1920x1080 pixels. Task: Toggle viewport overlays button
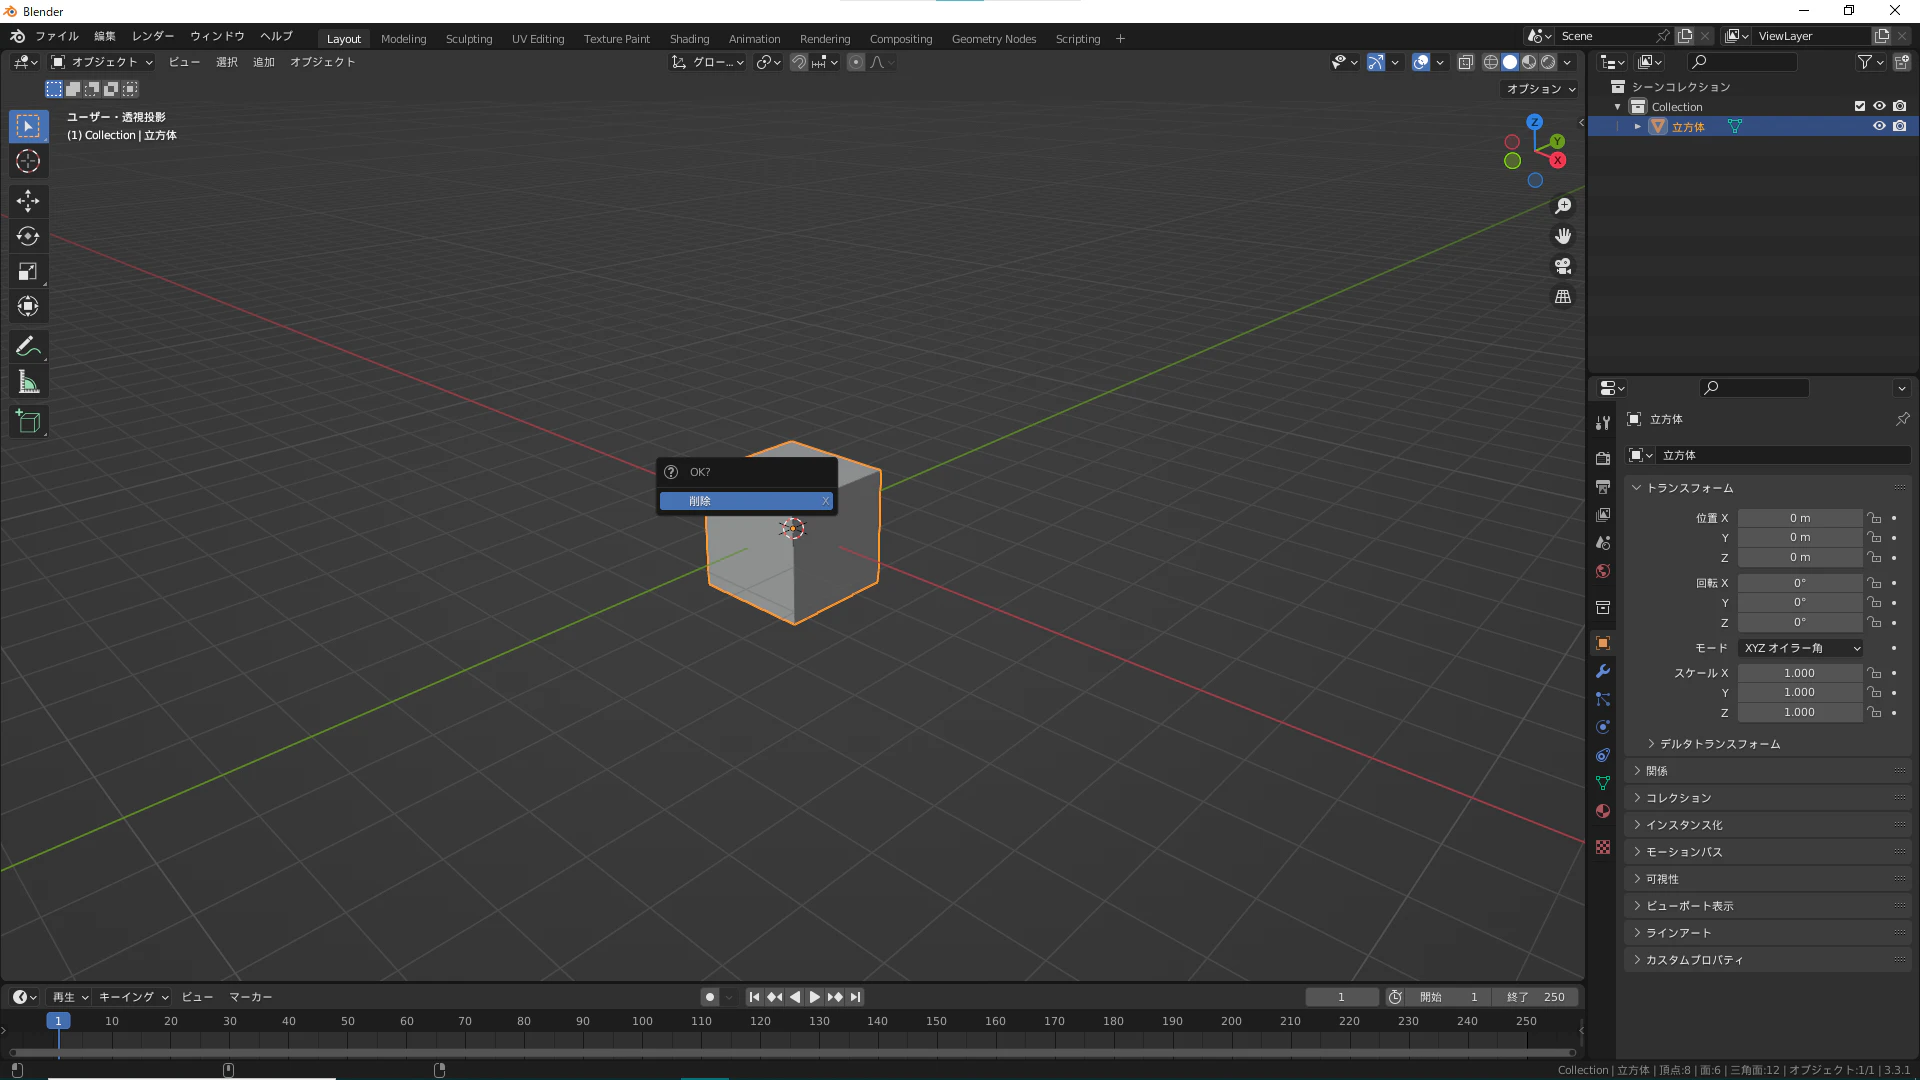click(1421, 62)
